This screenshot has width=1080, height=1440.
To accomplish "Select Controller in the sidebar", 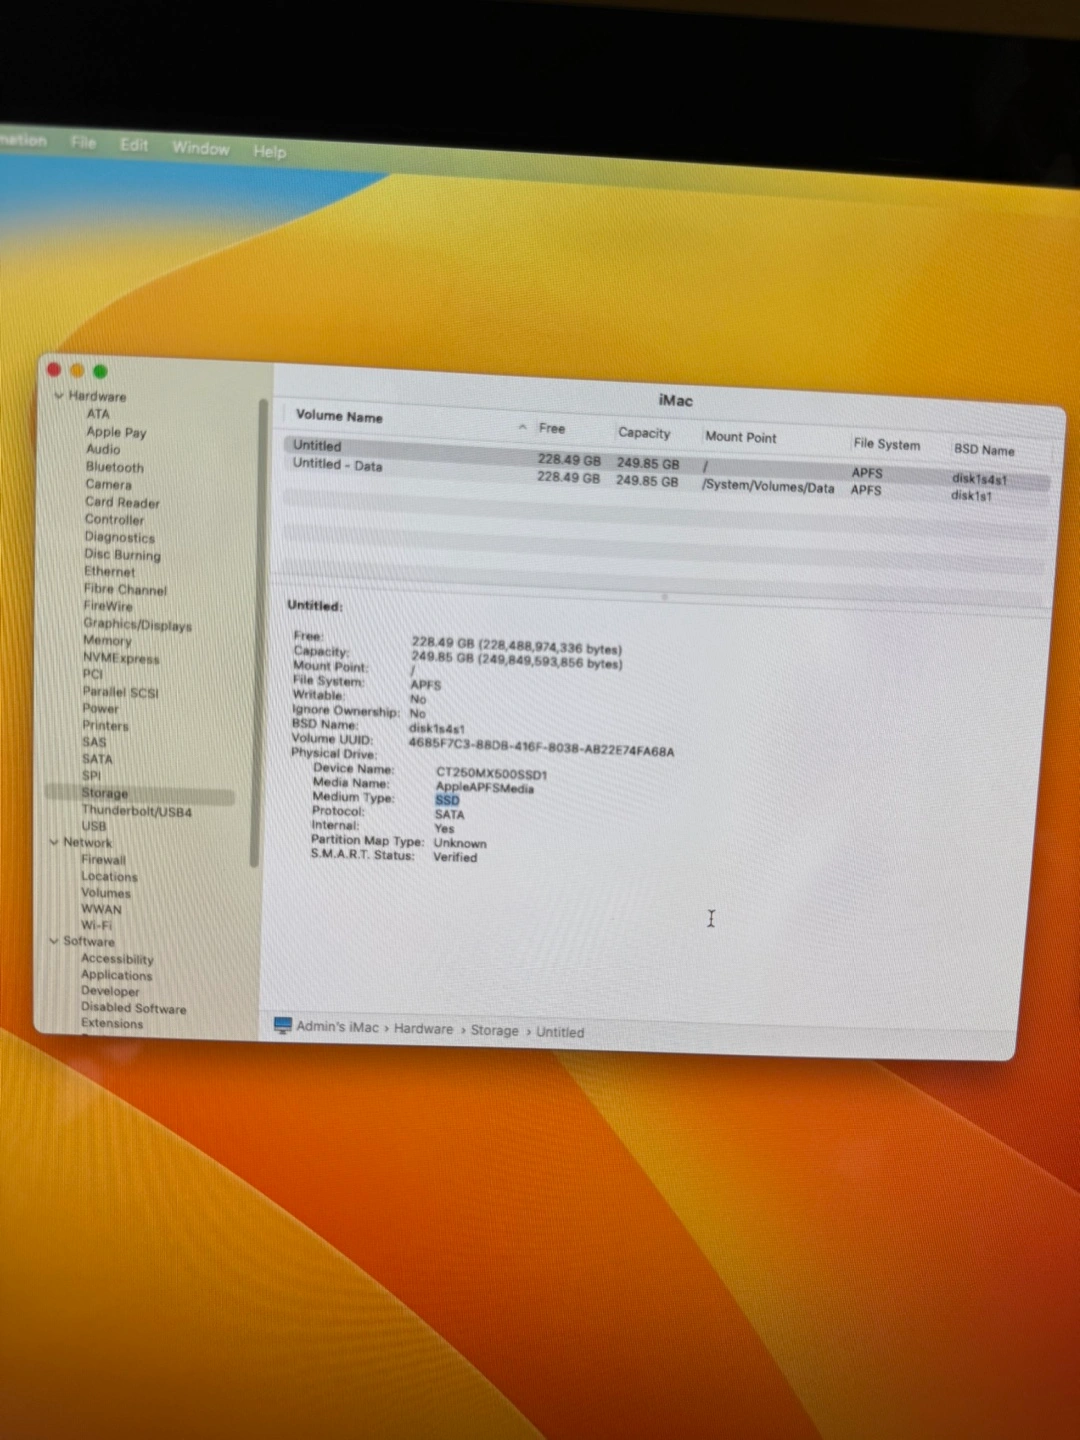I will [x=114, y=520].
